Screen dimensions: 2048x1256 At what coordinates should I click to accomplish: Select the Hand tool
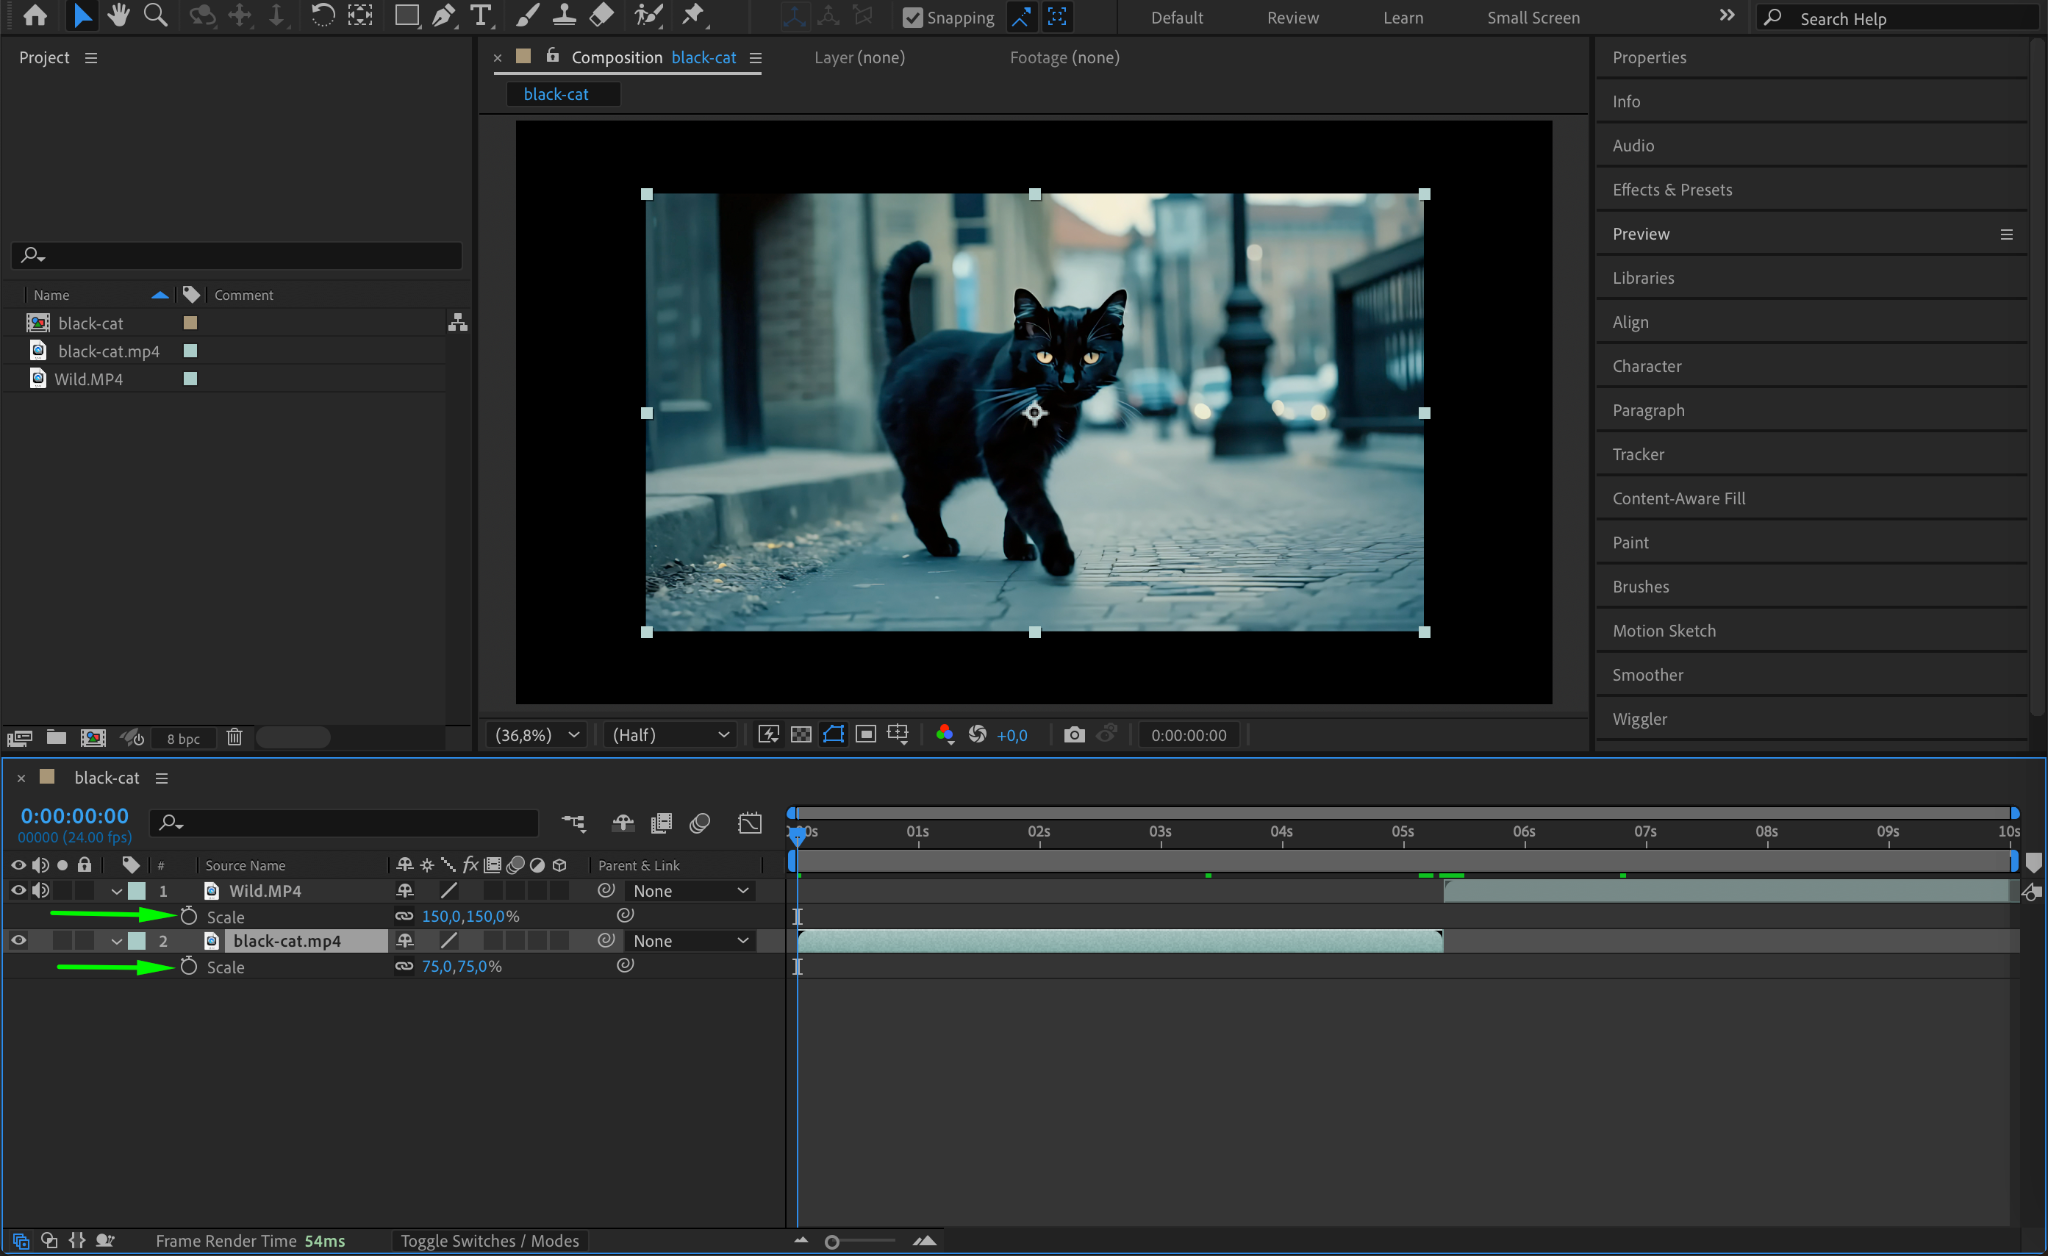tap(118, 15)
